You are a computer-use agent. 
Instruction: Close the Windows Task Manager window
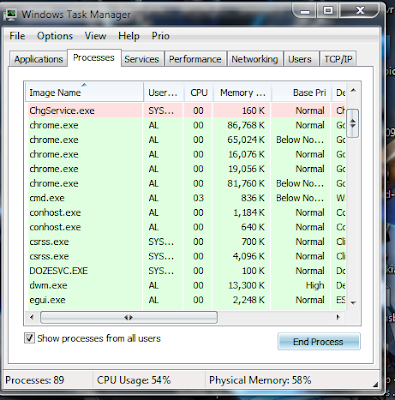click(360, 11)
